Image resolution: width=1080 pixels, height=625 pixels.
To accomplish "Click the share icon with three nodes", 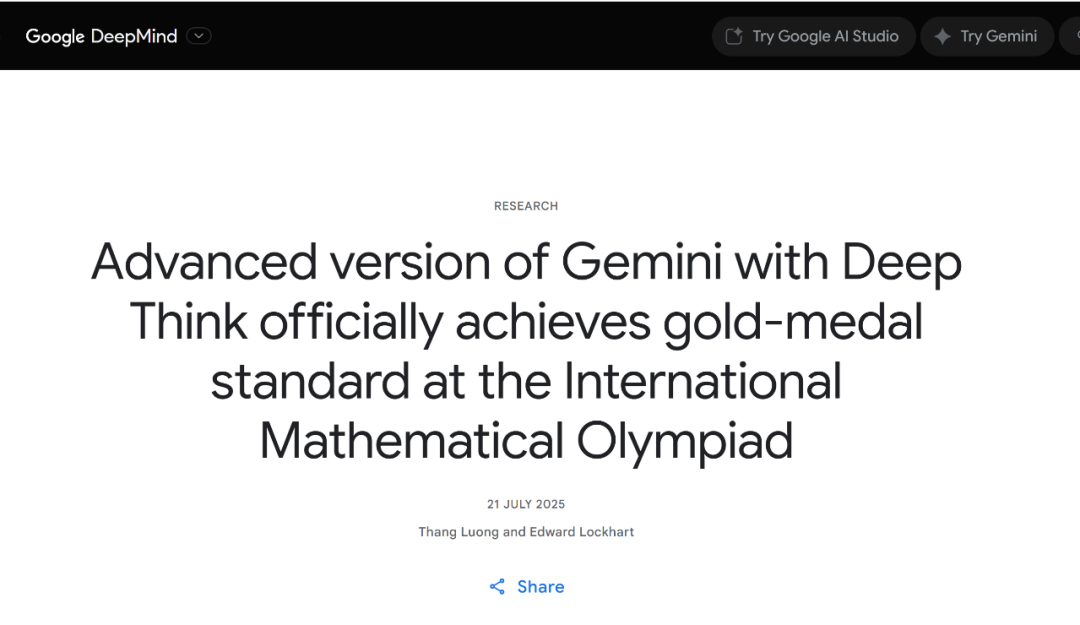I will (x=497, y=587).
